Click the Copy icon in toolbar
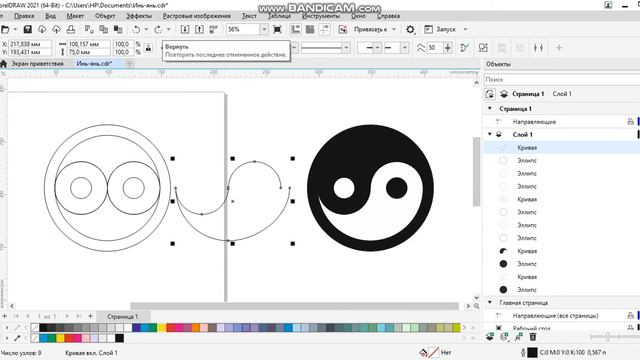 [x=104, y=29]
